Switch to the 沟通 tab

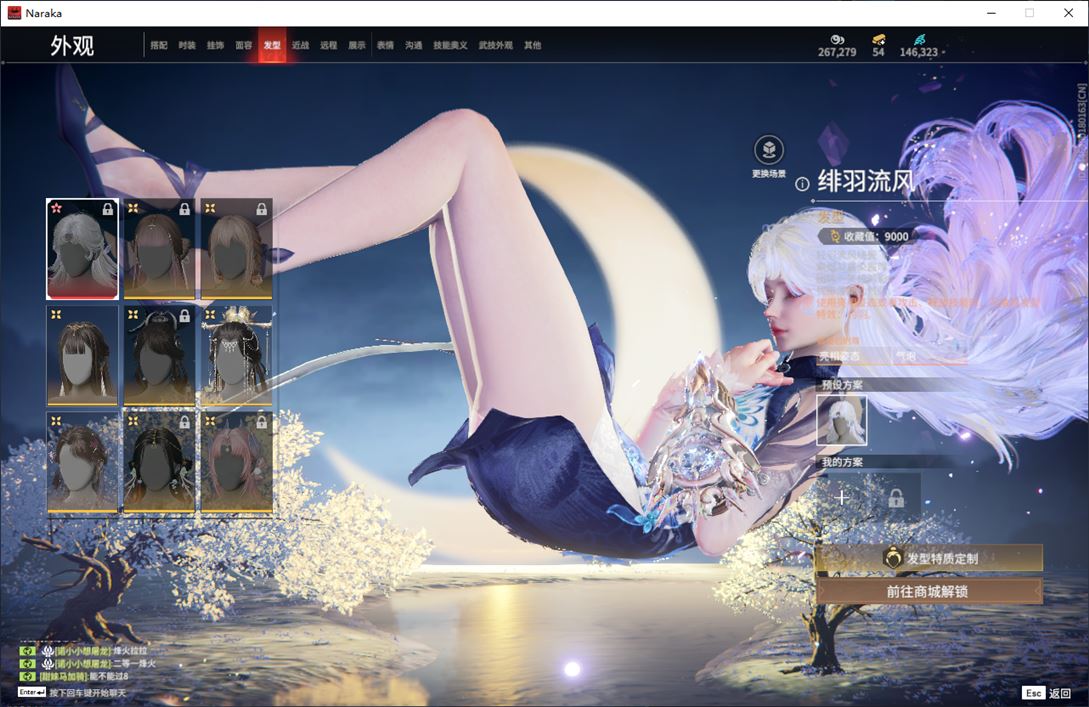[x=414, y=45]
